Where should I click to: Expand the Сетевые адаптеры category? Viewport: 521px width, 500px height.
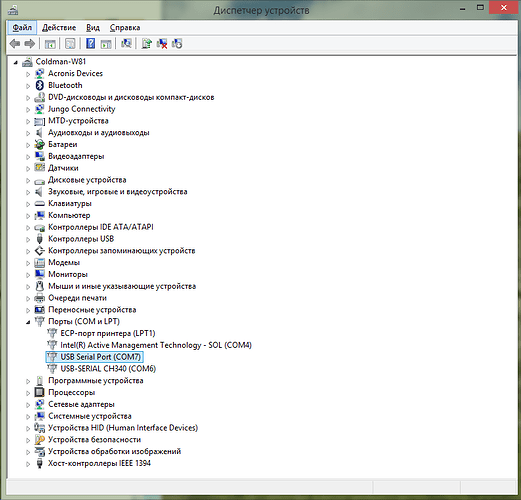[x=28, y=405]
